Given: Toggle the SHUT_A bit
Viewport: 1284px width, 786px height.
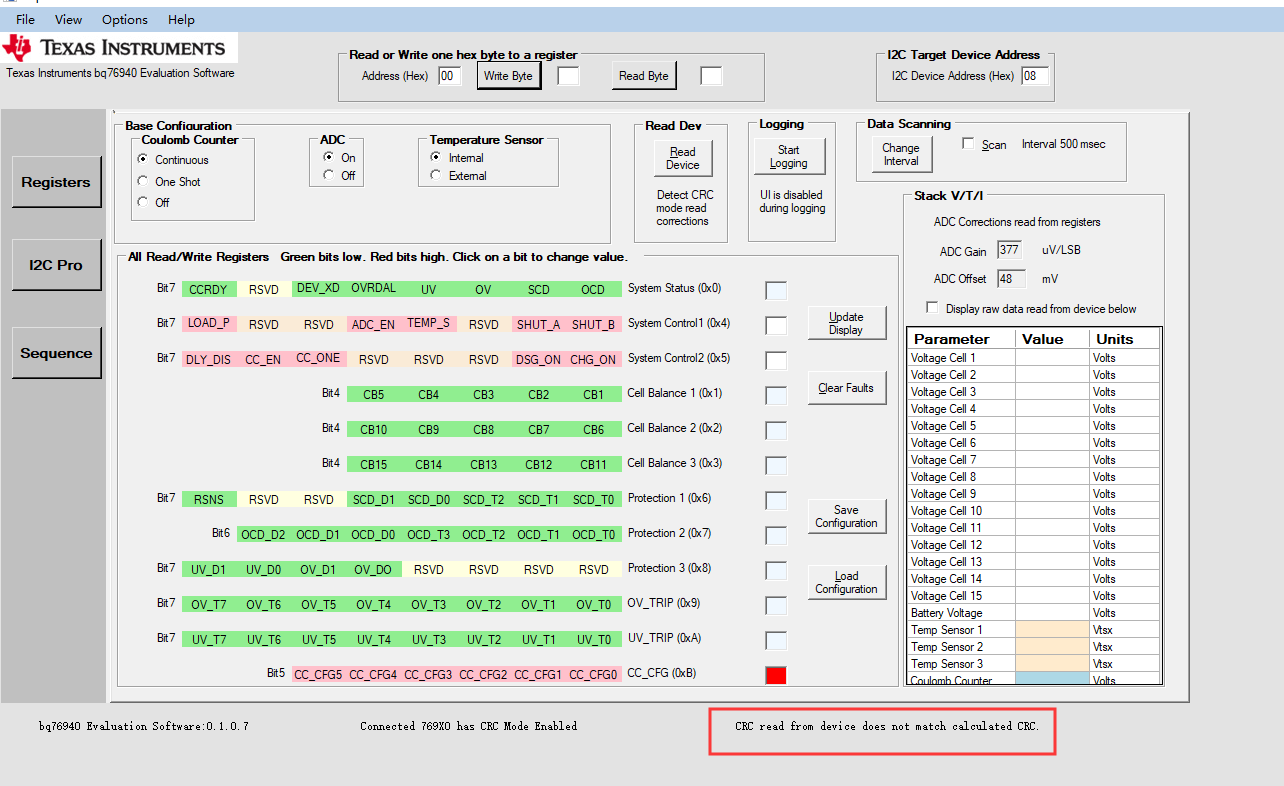Looking at the screenshot, I should coord(538,324).
